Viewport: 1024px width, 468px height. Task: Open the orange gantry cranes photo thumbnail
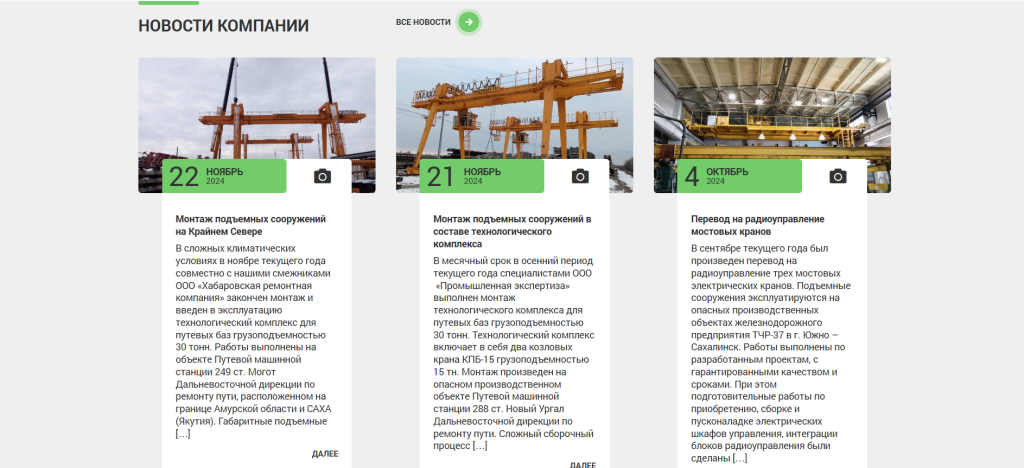[x=514, y=107]
